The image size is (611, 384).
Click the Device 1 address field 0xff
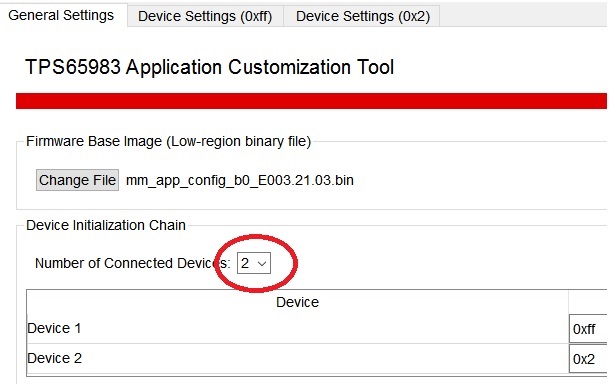pyautogui.click(x=588, y=329)
